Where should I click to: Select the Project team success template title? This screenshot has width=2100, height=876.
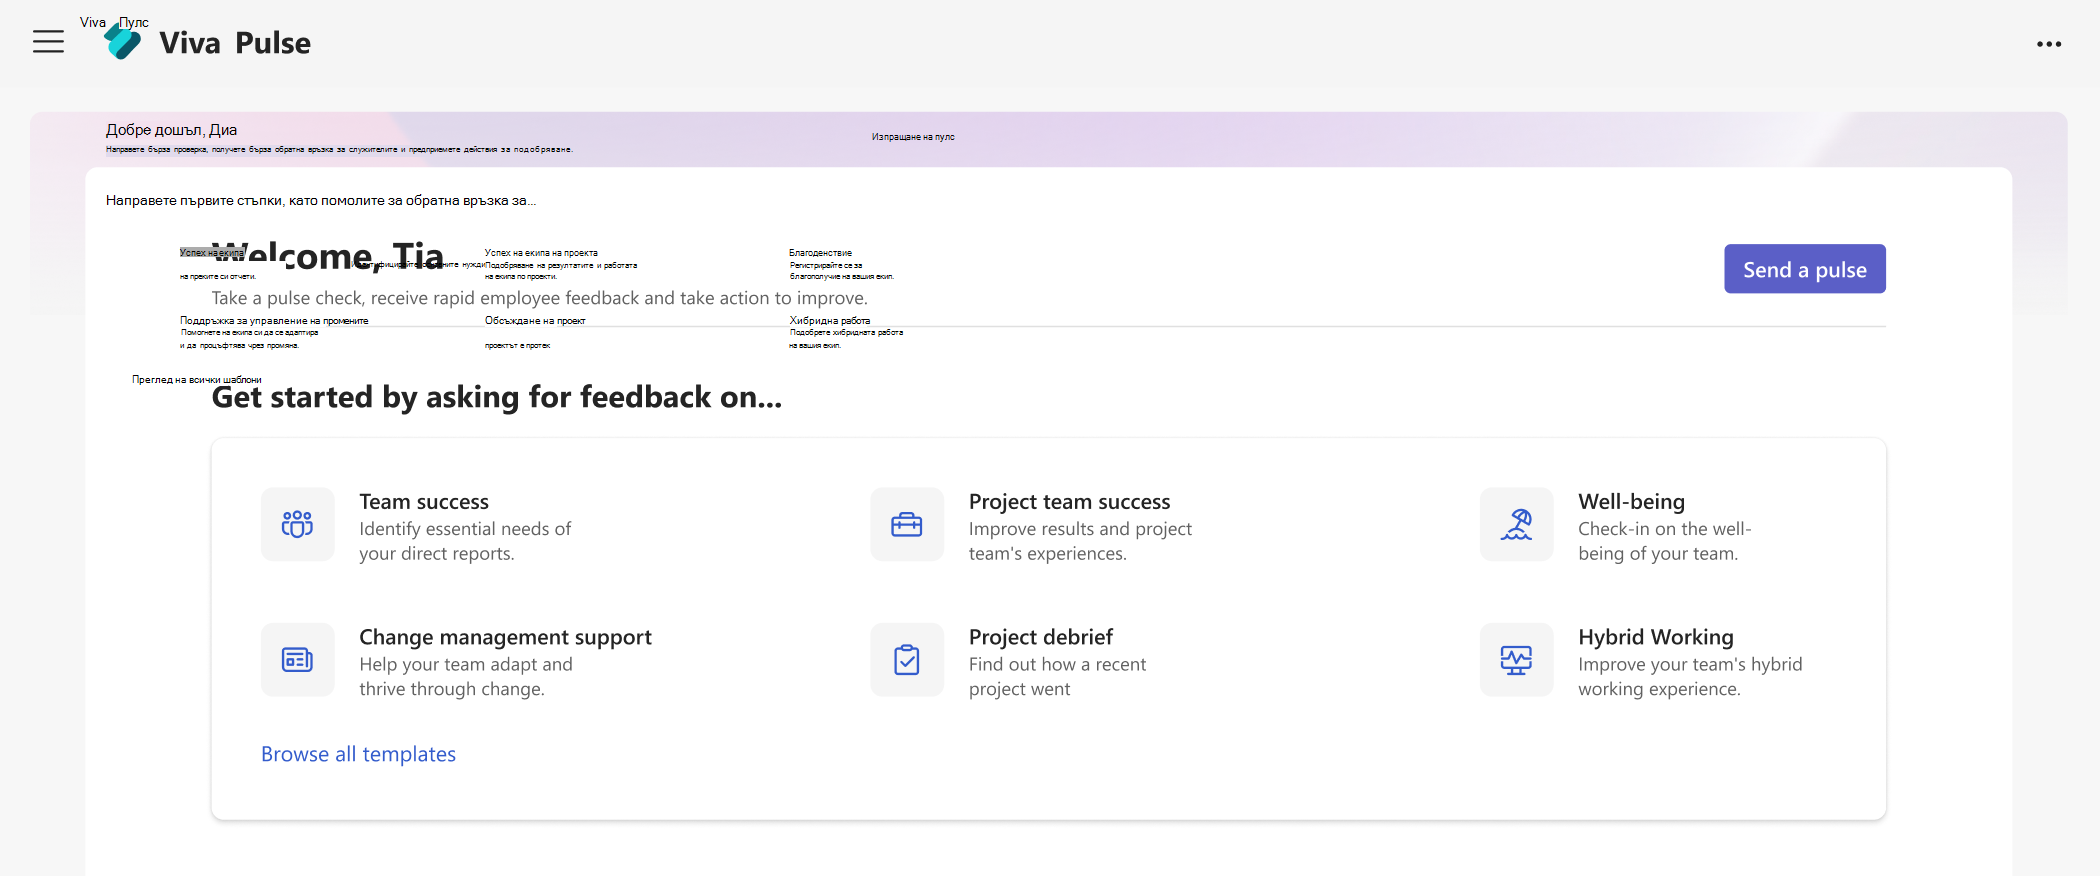click(x=1069, y=502)
